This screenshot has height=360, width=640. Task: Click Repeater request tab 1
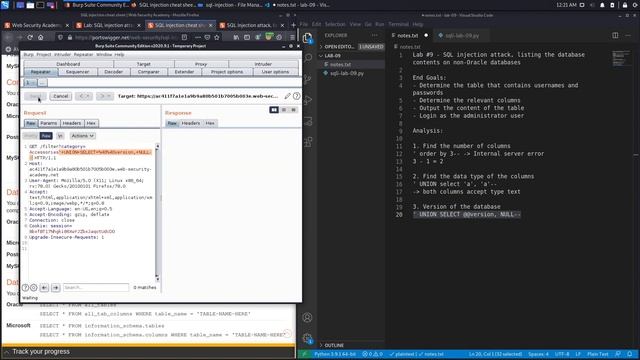(30, 82)
